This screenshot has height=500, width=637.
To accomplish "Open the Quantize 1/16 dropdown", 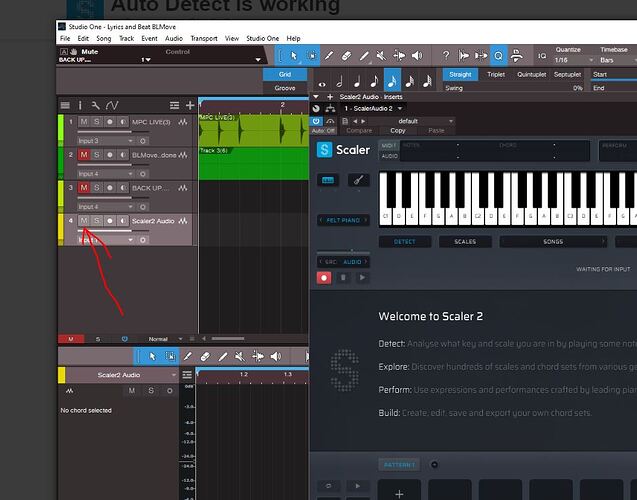I will (x=574, y=60).
